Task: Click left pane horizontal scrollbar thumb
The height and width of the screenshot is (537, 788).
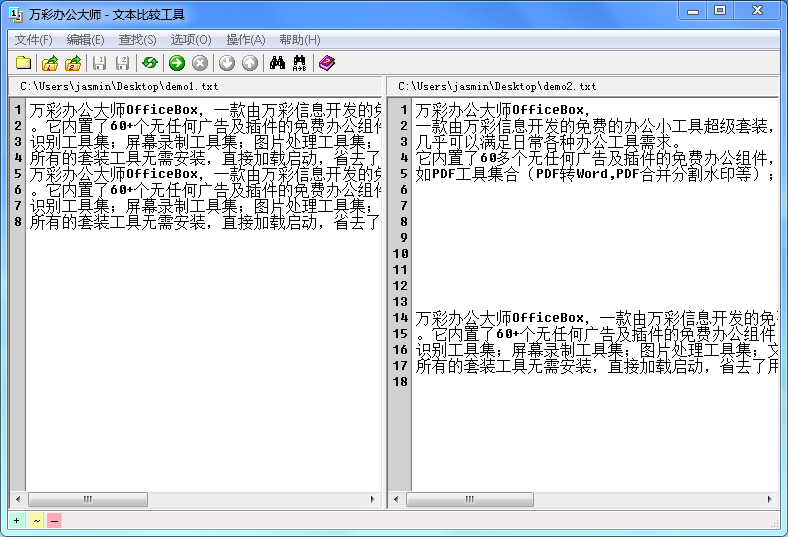Action: coord(87,499)
